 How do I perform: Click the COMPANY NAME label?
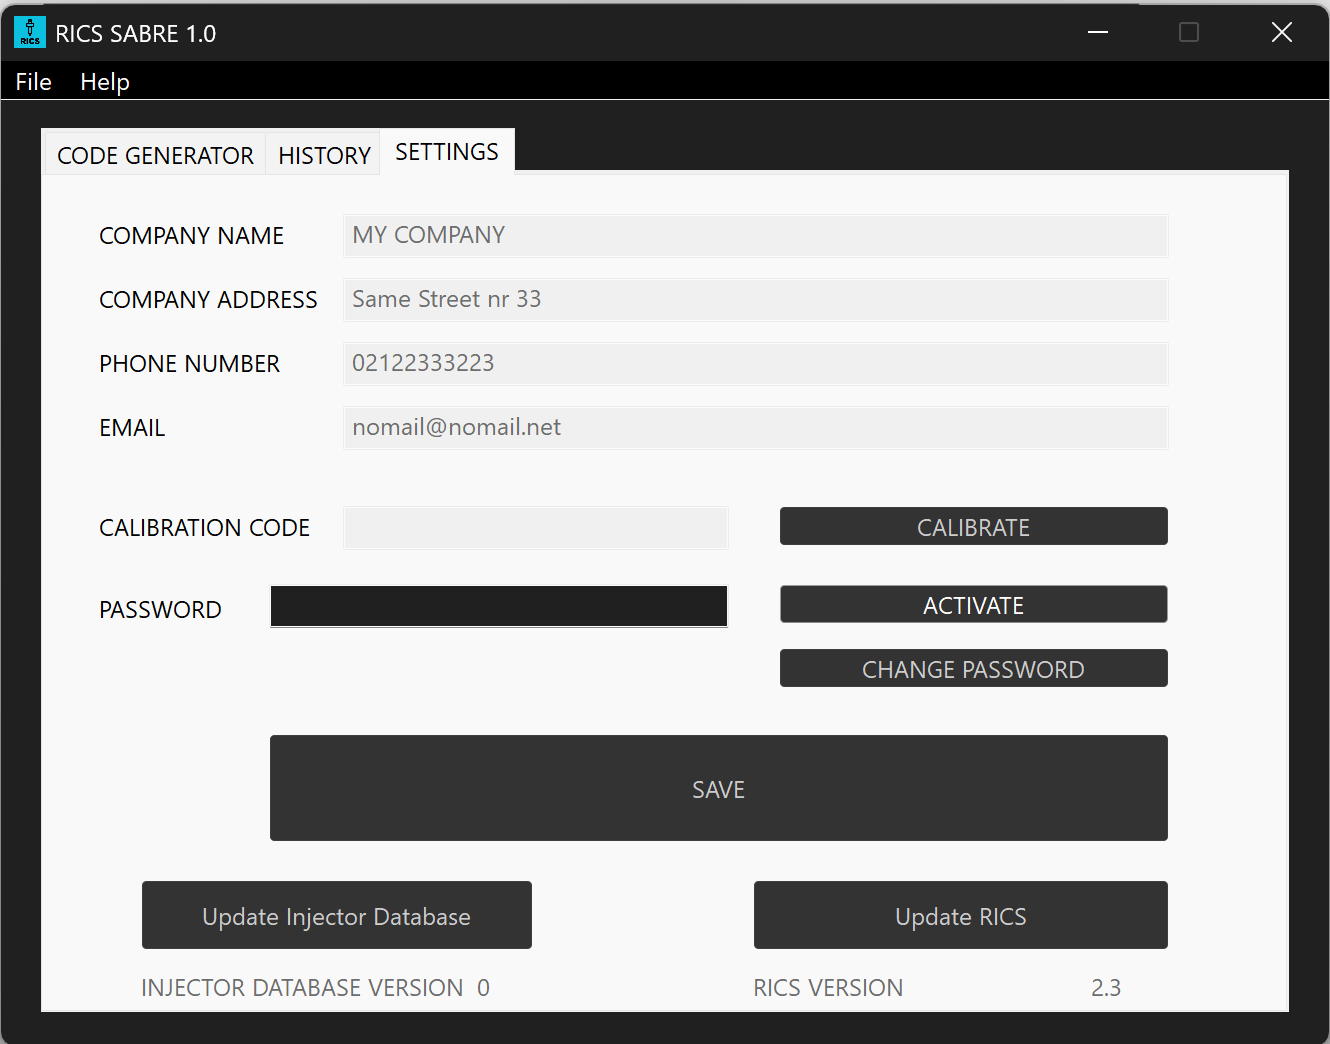[192, 236]
